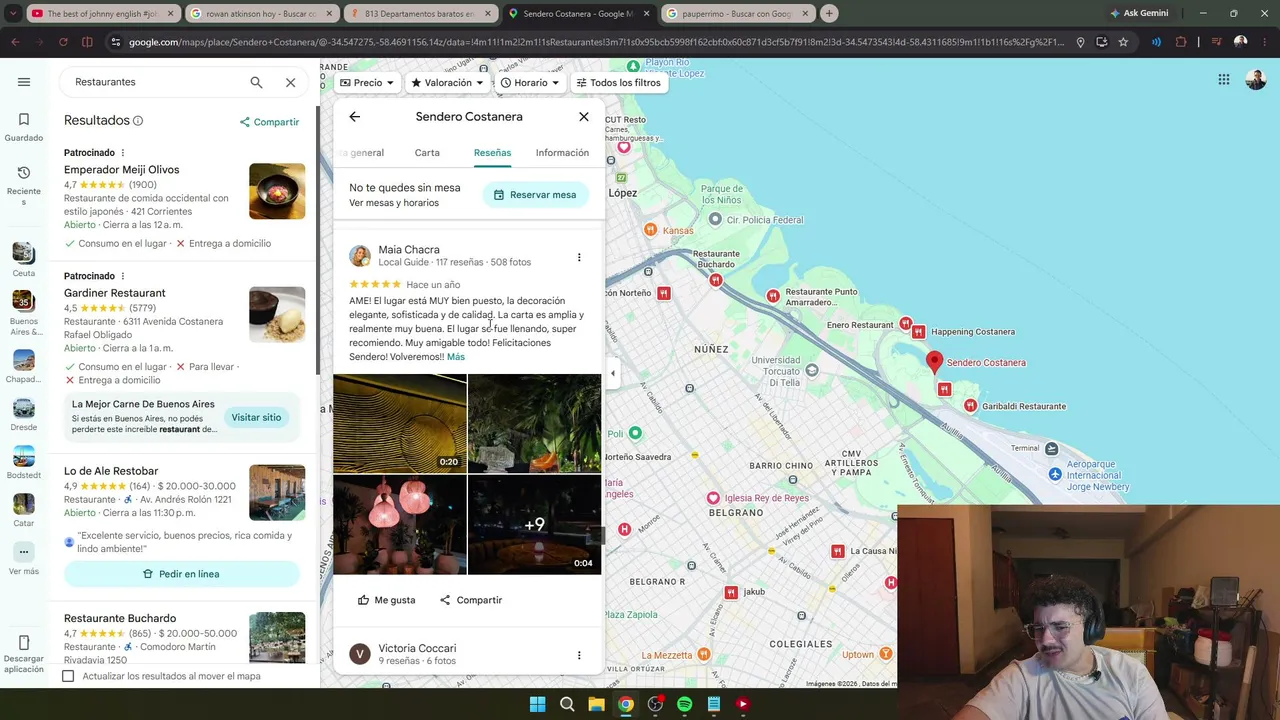
Task: Click the Iglesia Rey de Reyes marker
Action: click(x=713, y=498)
